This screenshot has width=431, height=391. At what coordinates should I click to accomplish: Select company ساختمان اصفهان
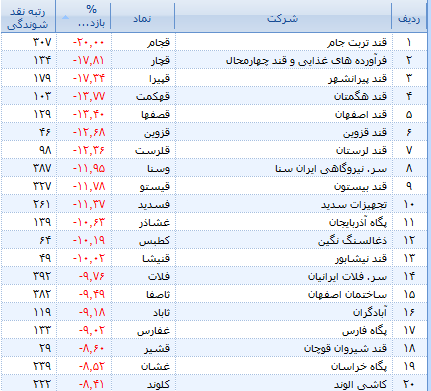[347, 294]
